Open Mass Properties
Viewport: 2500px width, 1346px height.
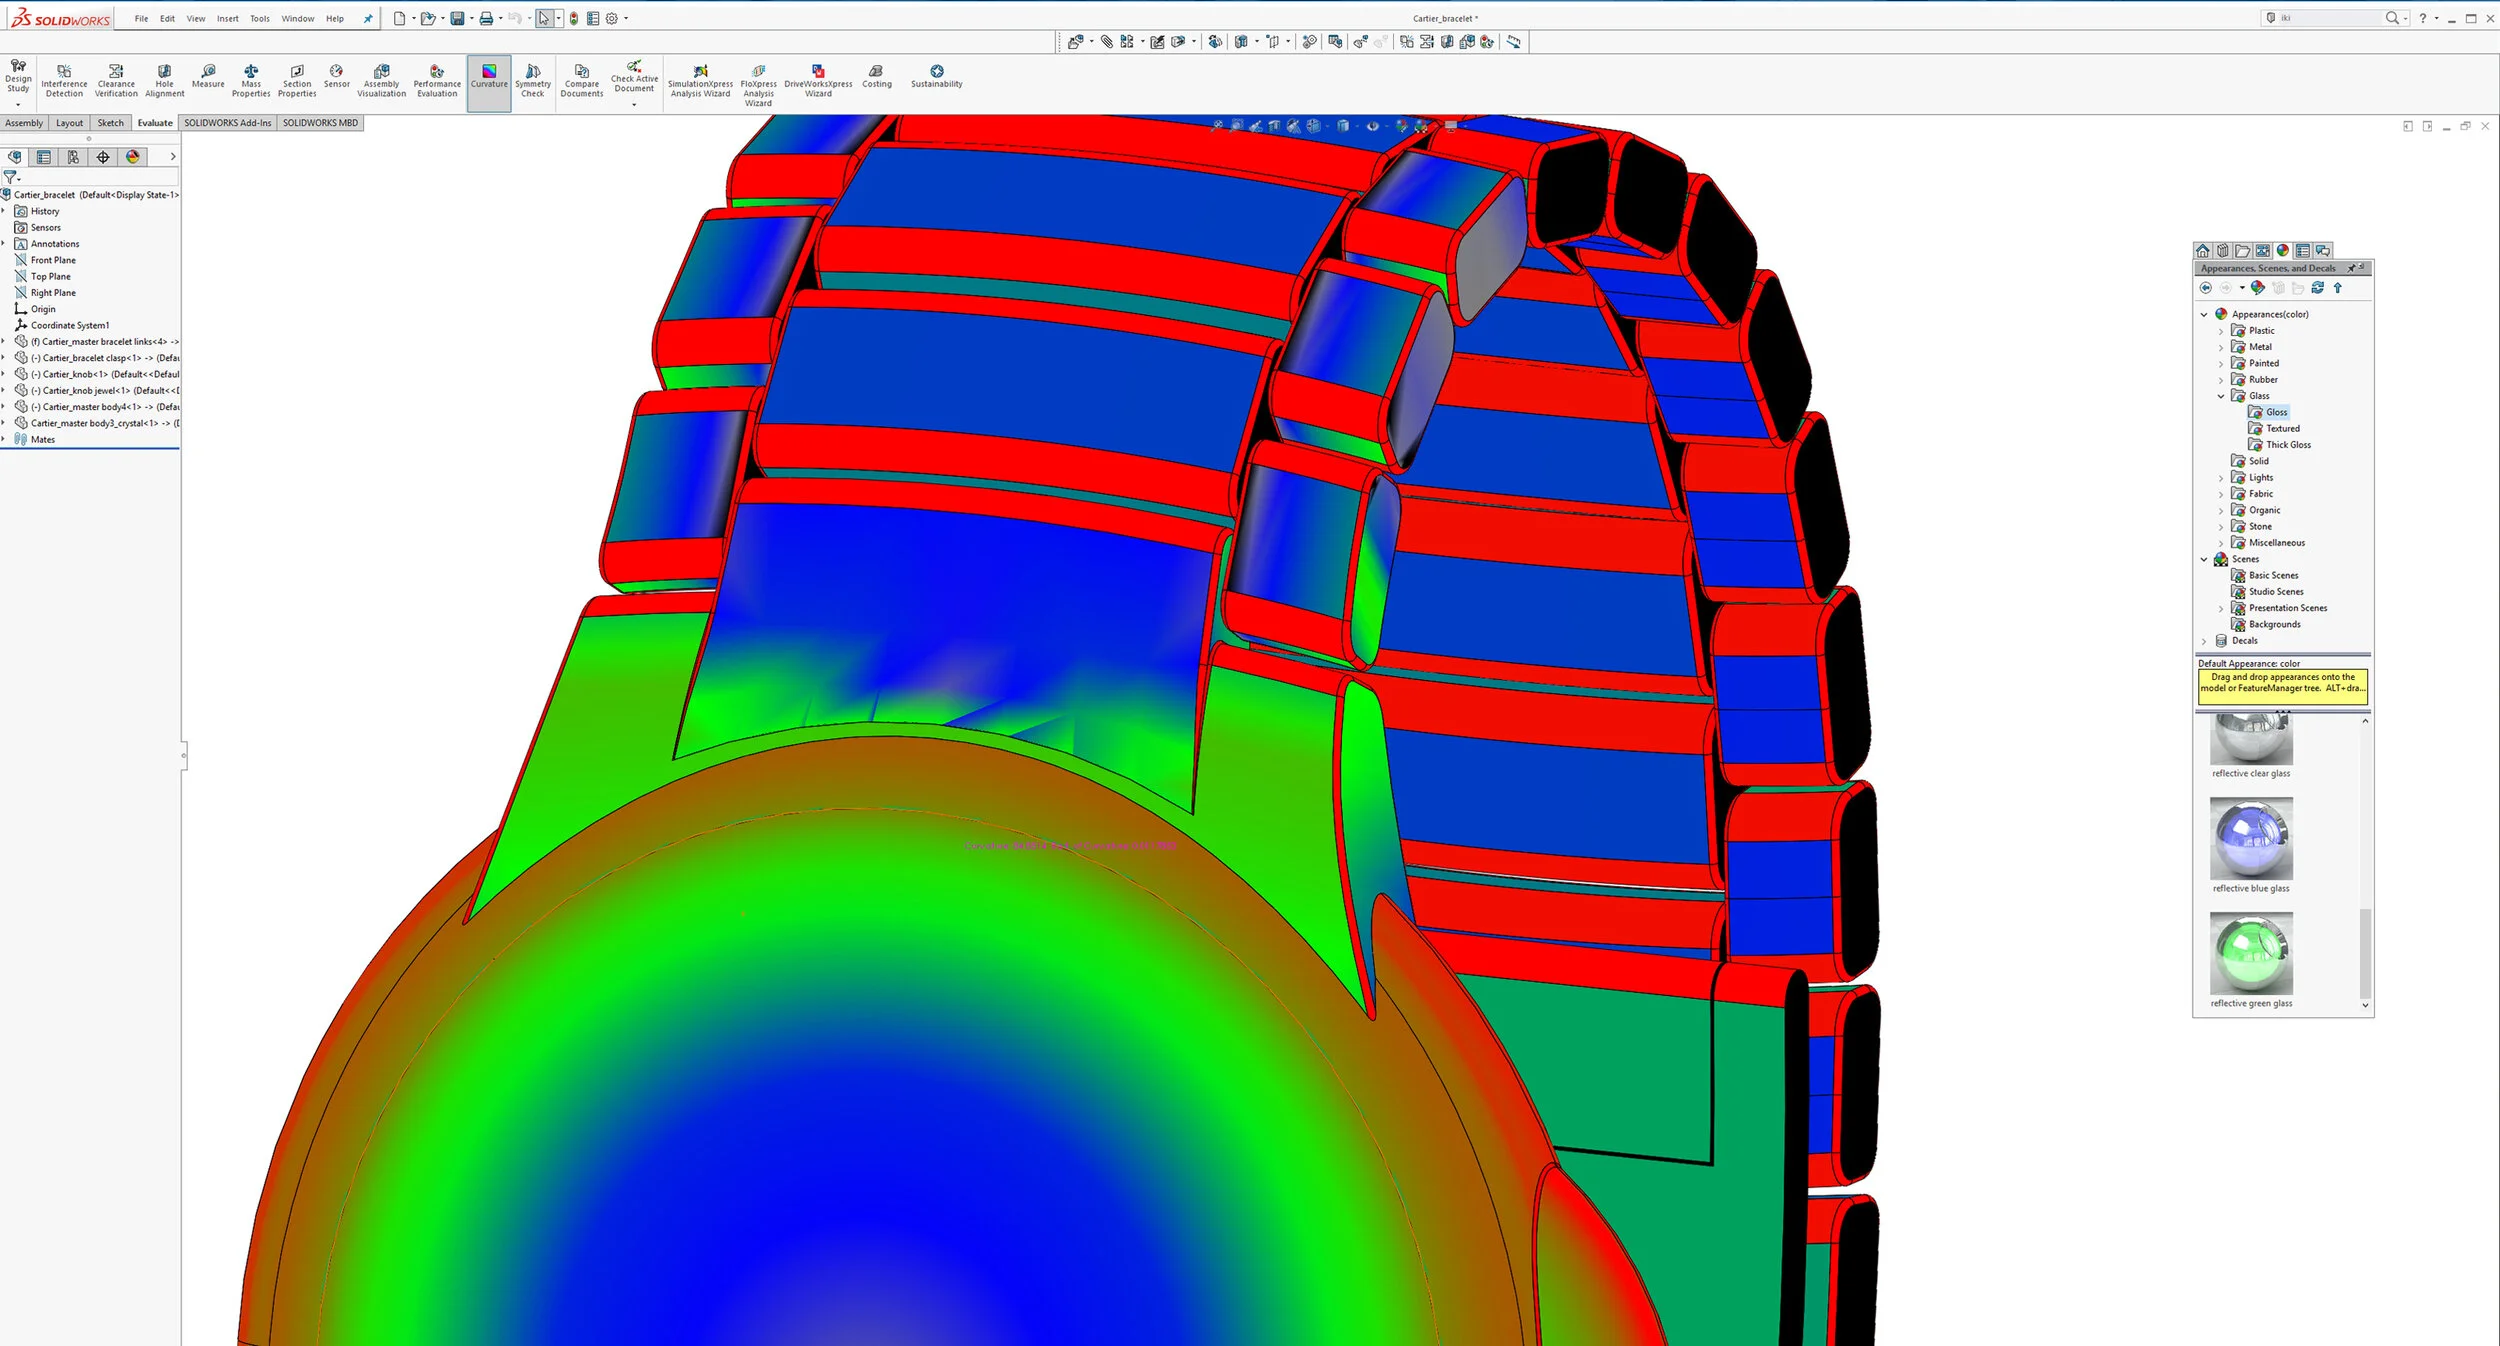point(251,81)
